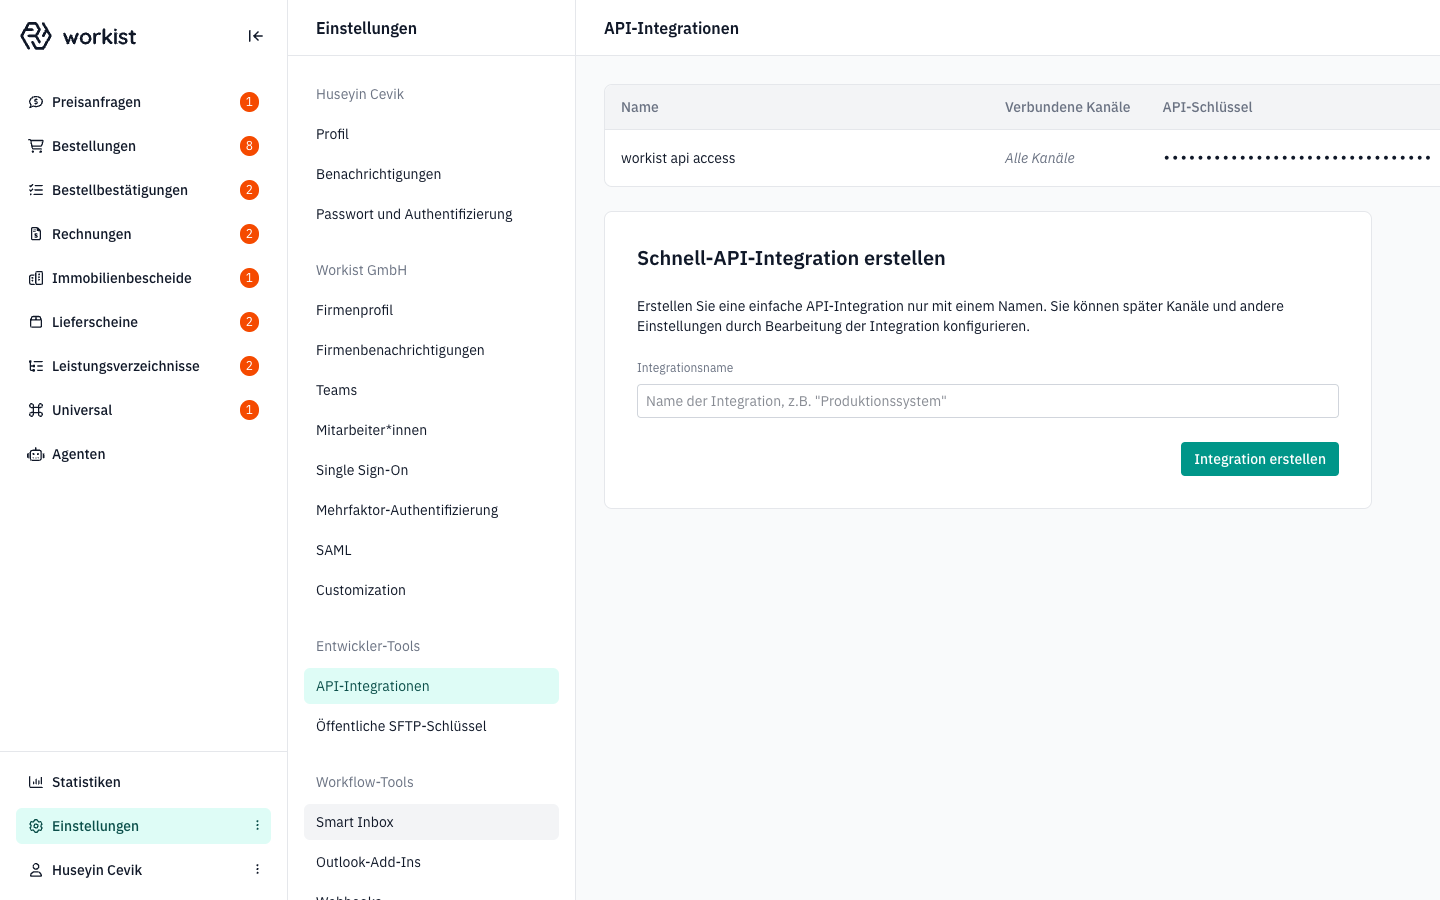Click the Universal command icon
The width and height of the screenshot is (1440, 900).
tap(36, 410)
